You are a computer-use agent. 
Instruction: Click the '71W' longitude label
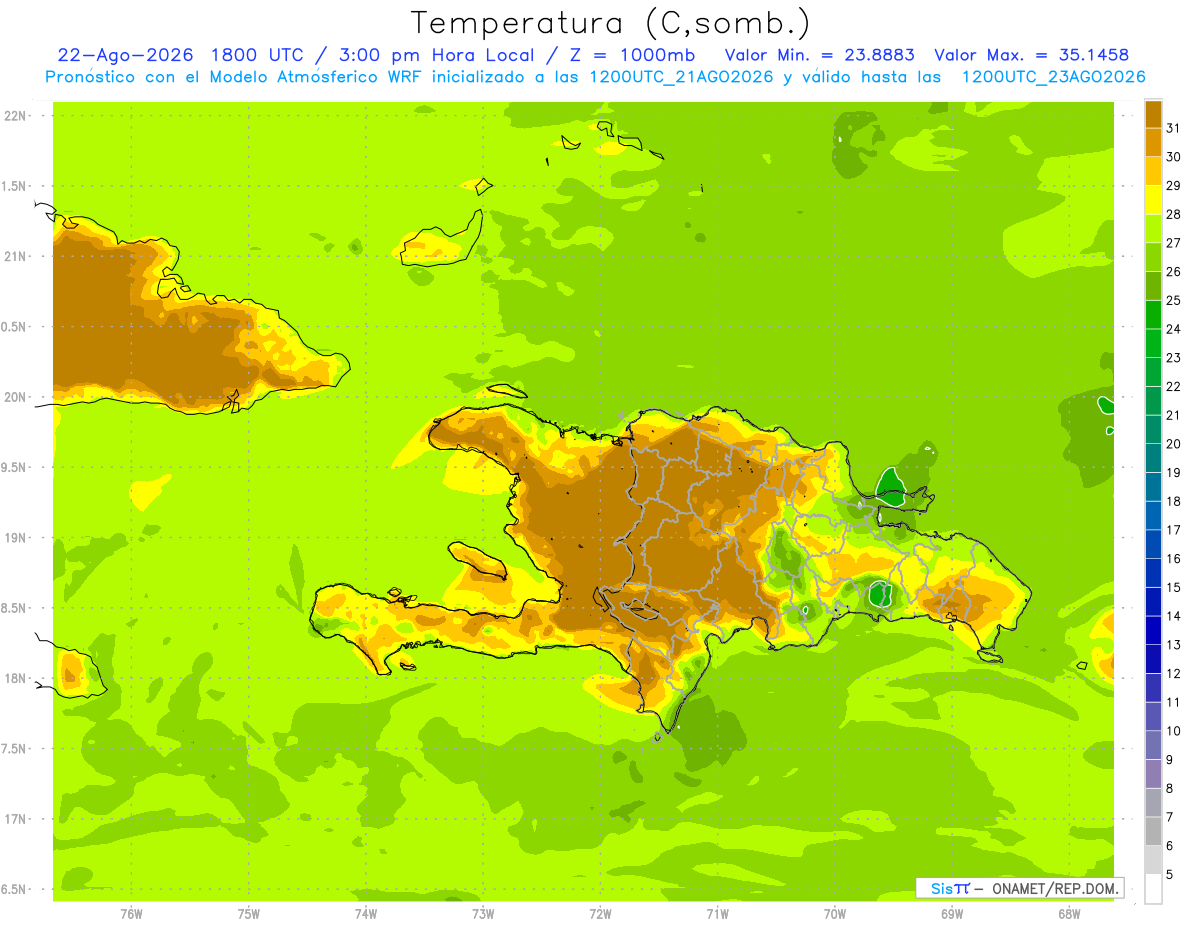pos(717,914)
